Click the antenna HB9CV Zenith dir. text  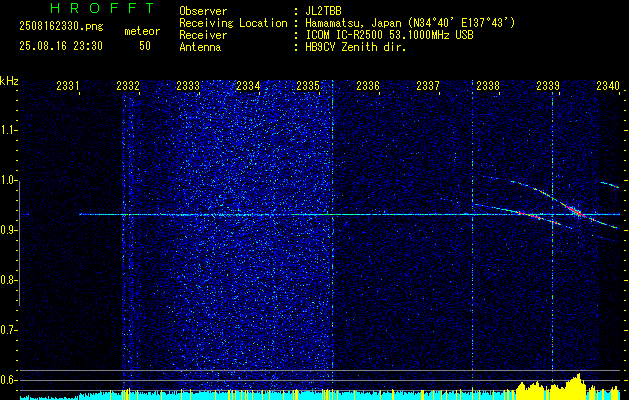click(x=356, y=47)
